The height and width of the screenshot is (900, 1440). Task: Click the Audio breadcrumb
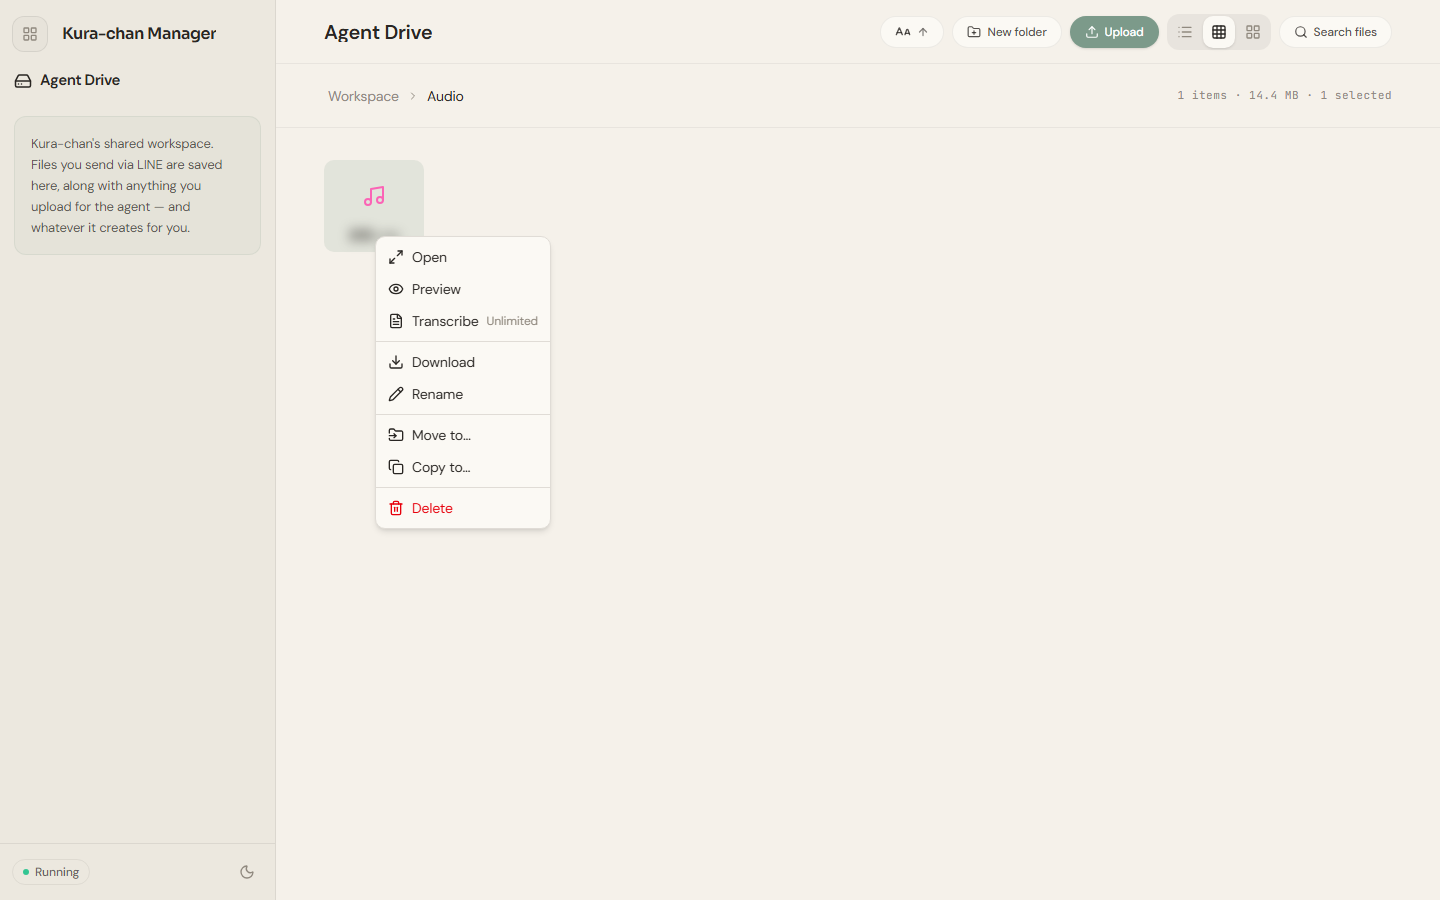point(445,96)
